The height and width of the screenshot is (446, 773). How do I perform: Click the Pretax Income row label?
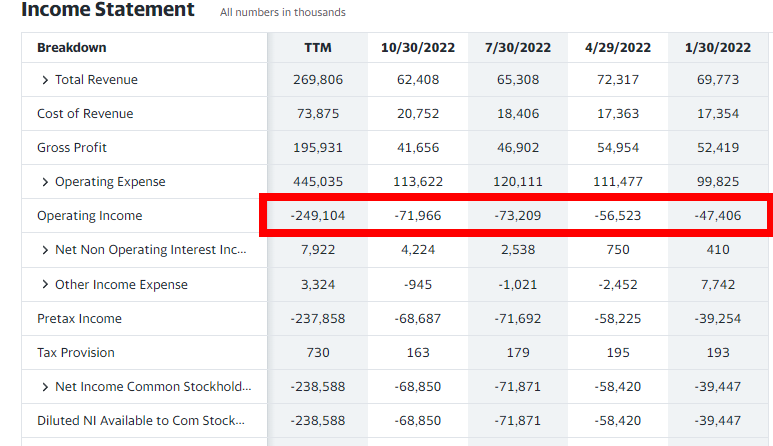(79, 319)
